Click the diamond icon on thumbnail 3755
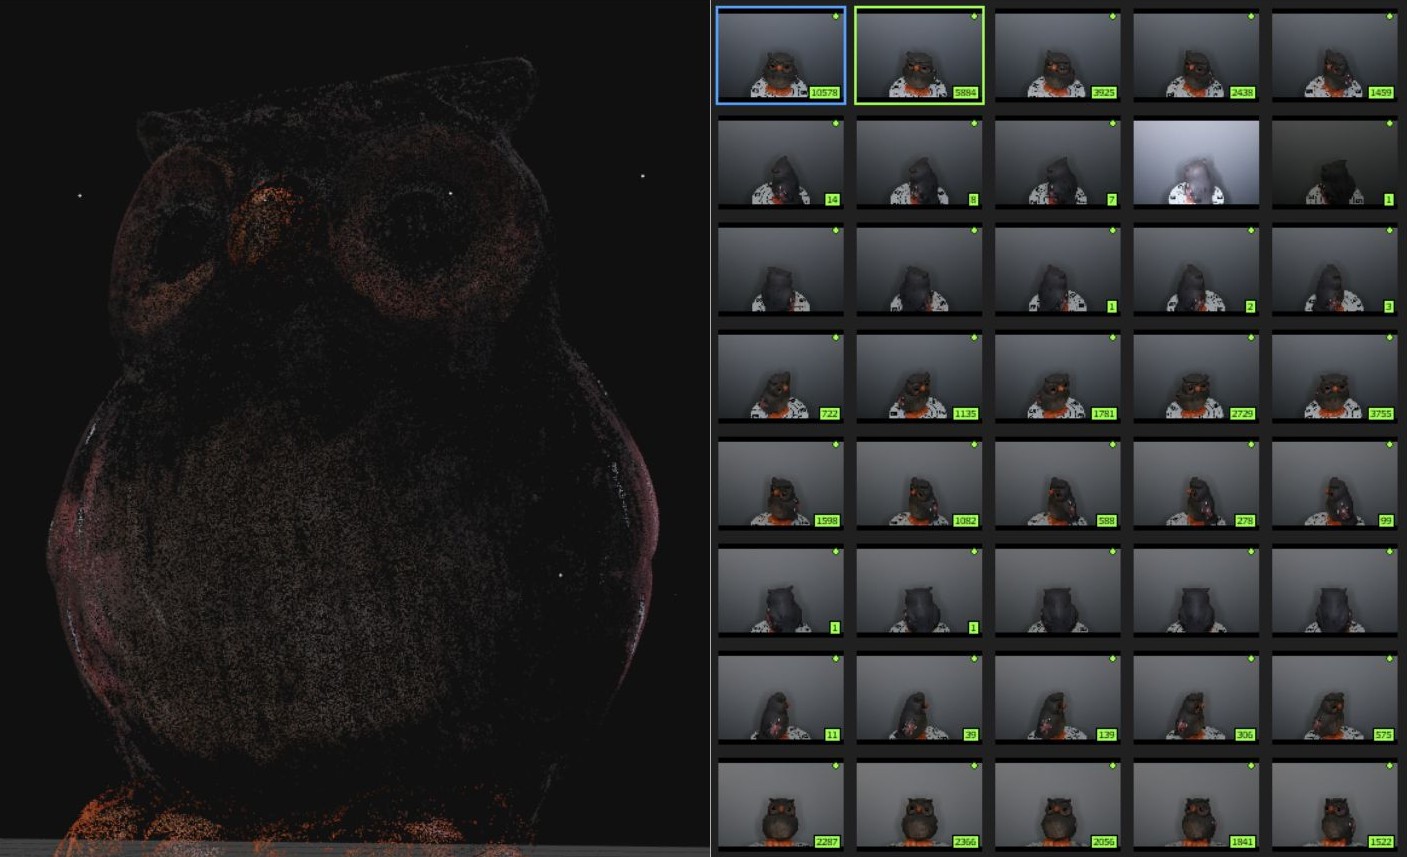1407x857 pixels. 1390,338
